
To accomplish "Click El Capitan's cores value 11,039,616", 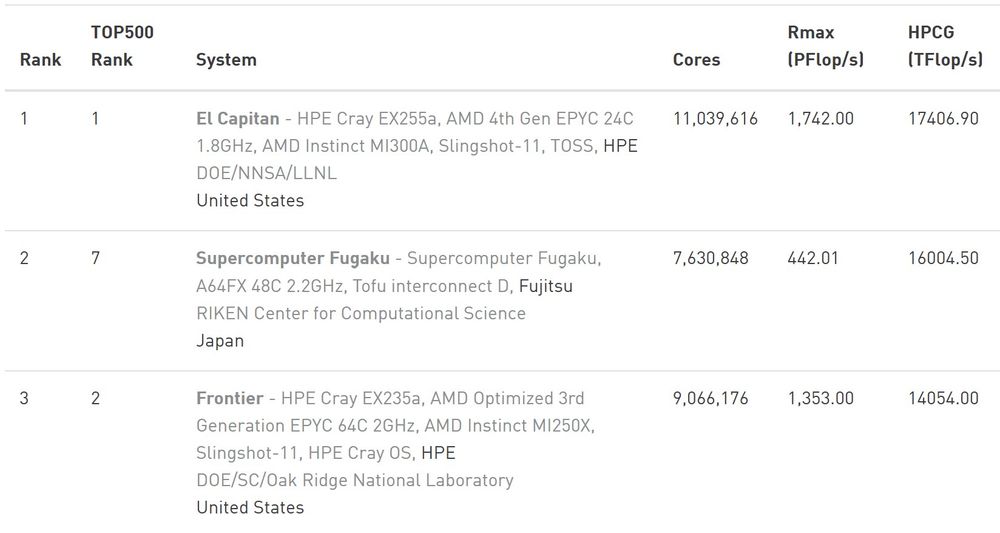I will (x=716, y=119).
